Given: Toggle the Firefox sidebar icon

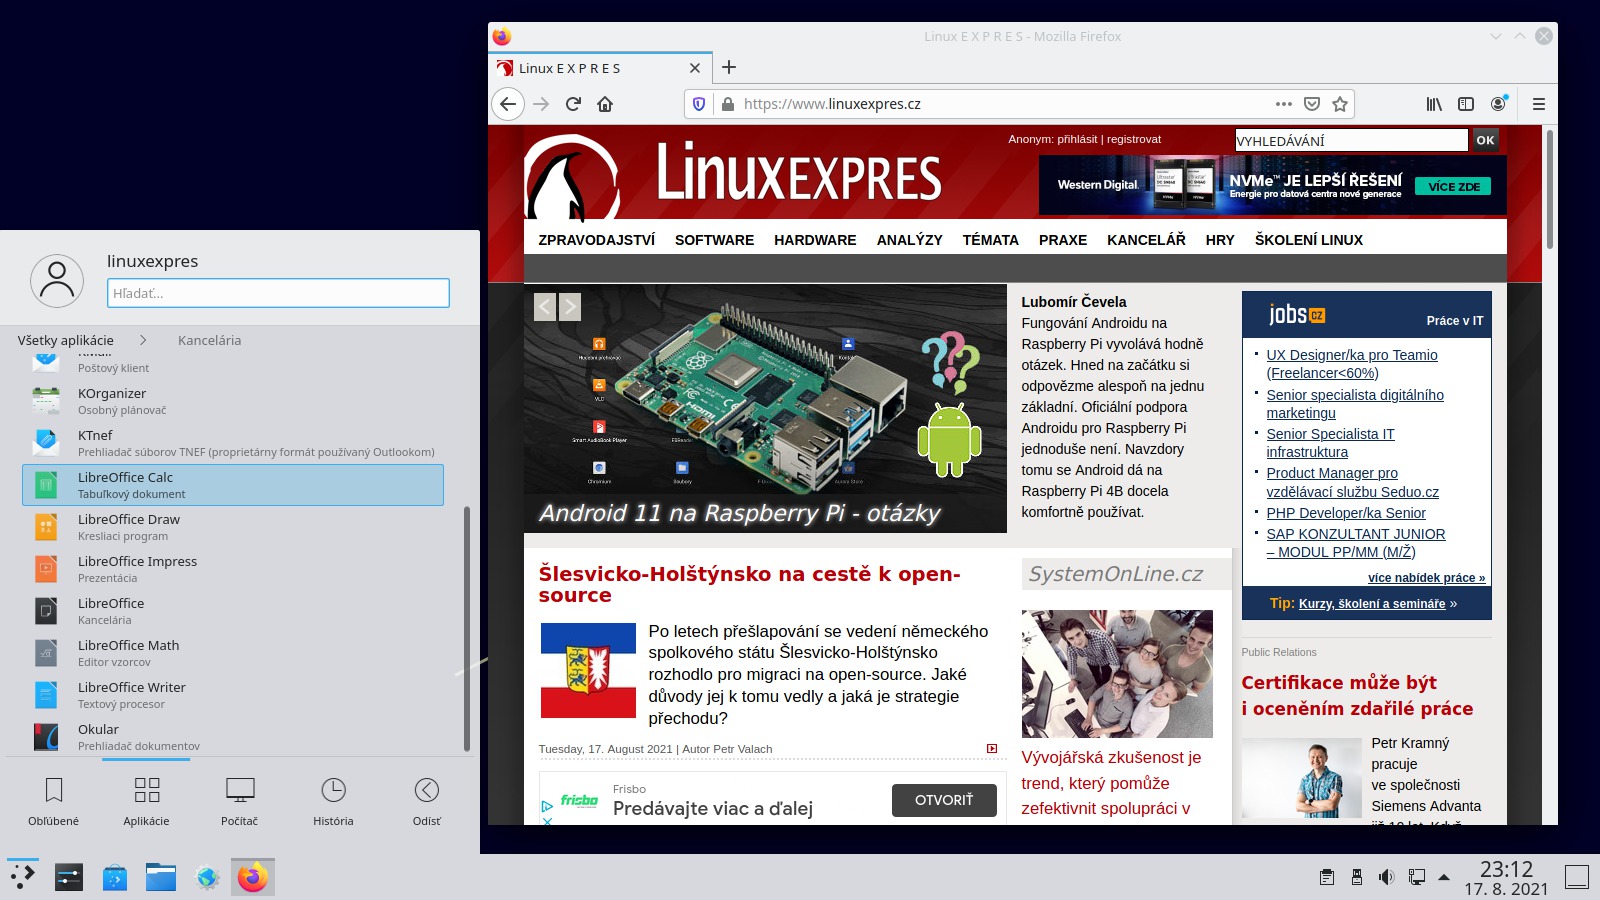Looking at the screenshot, I should pyautogui.click(x=1466, y=104).
